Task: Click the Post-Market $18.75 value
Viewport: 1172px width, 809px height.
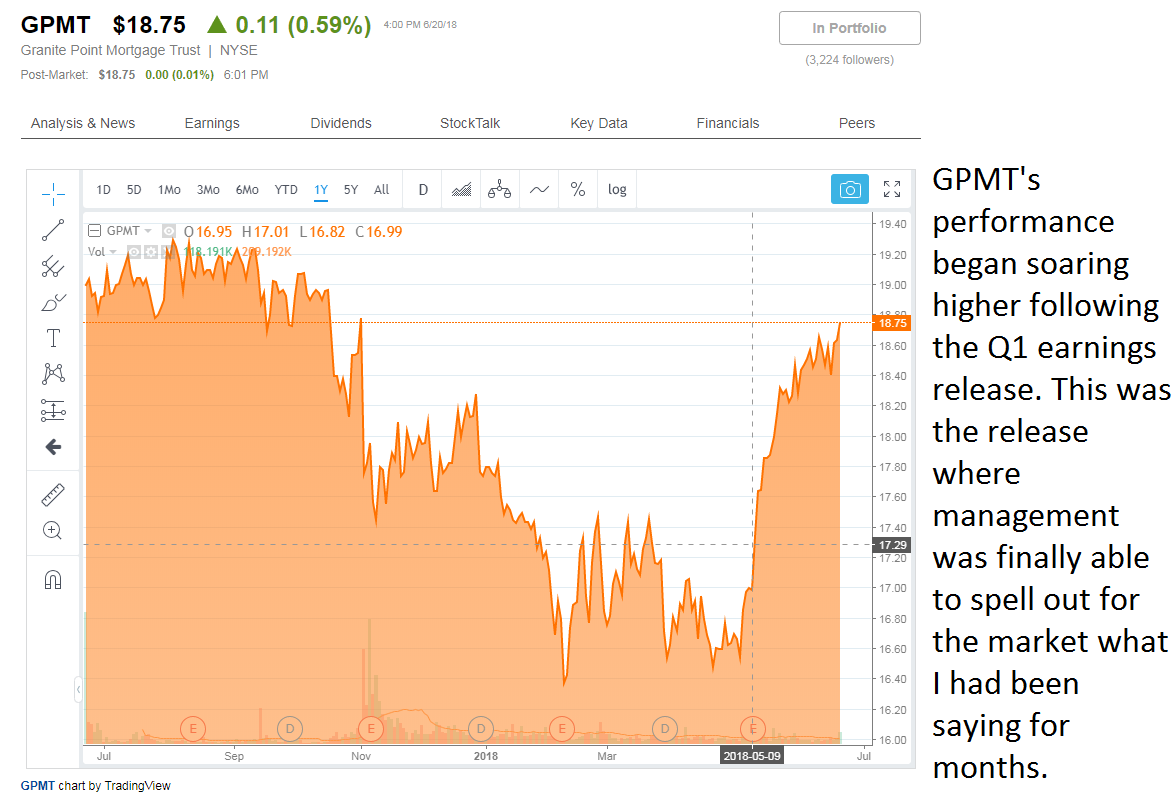Action: (x=117, y=75)
